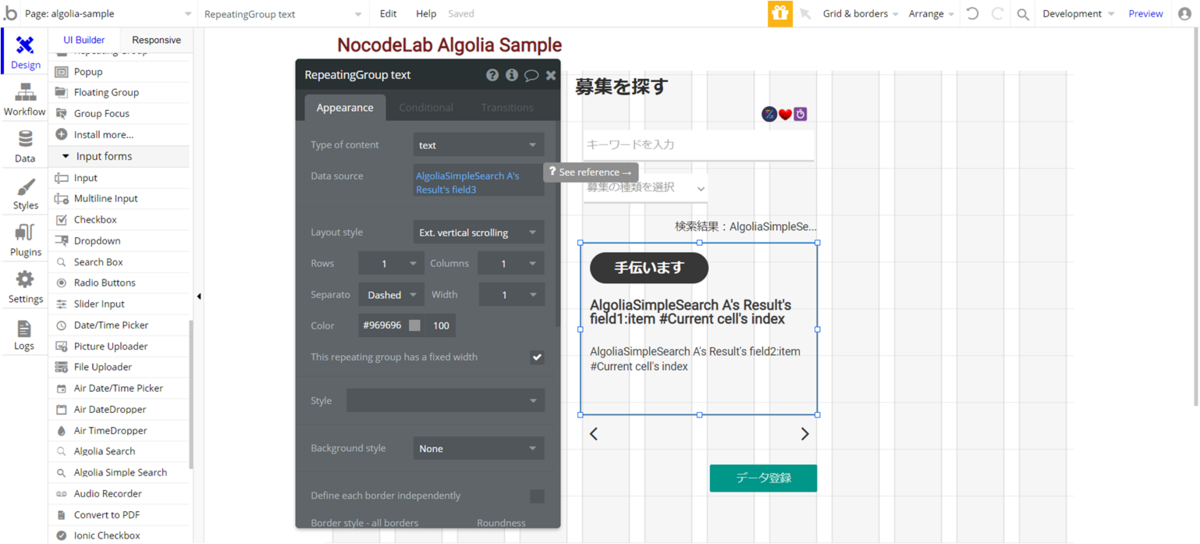Collapse the Input forms section

tap(119, 156)
